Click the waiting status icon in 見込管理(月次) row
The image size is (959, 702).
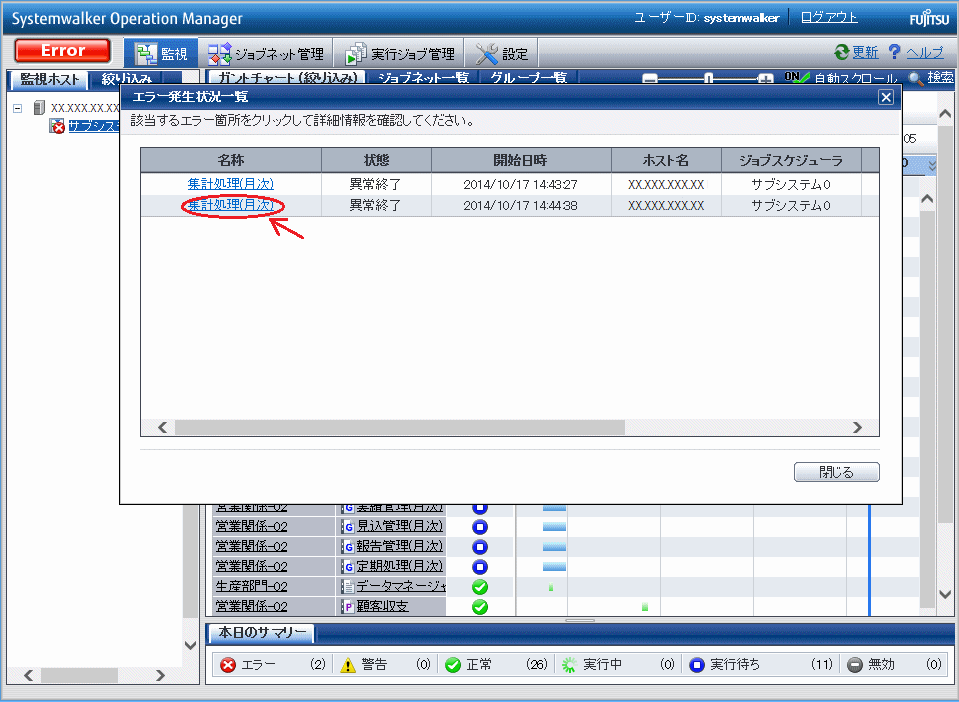[x=480, y=526]
